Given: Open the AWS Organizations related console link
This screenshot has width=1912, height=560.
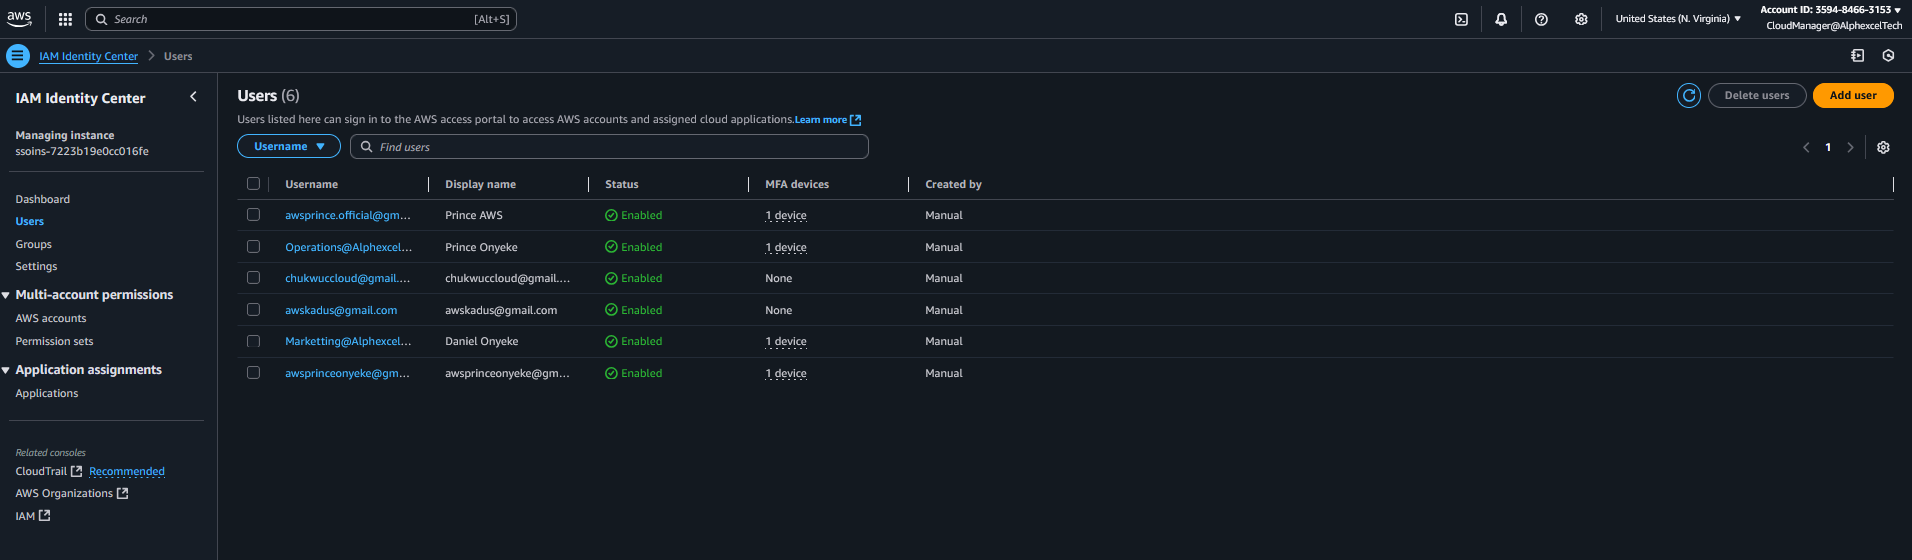Looking at the screenshot, I should (64, 493).
